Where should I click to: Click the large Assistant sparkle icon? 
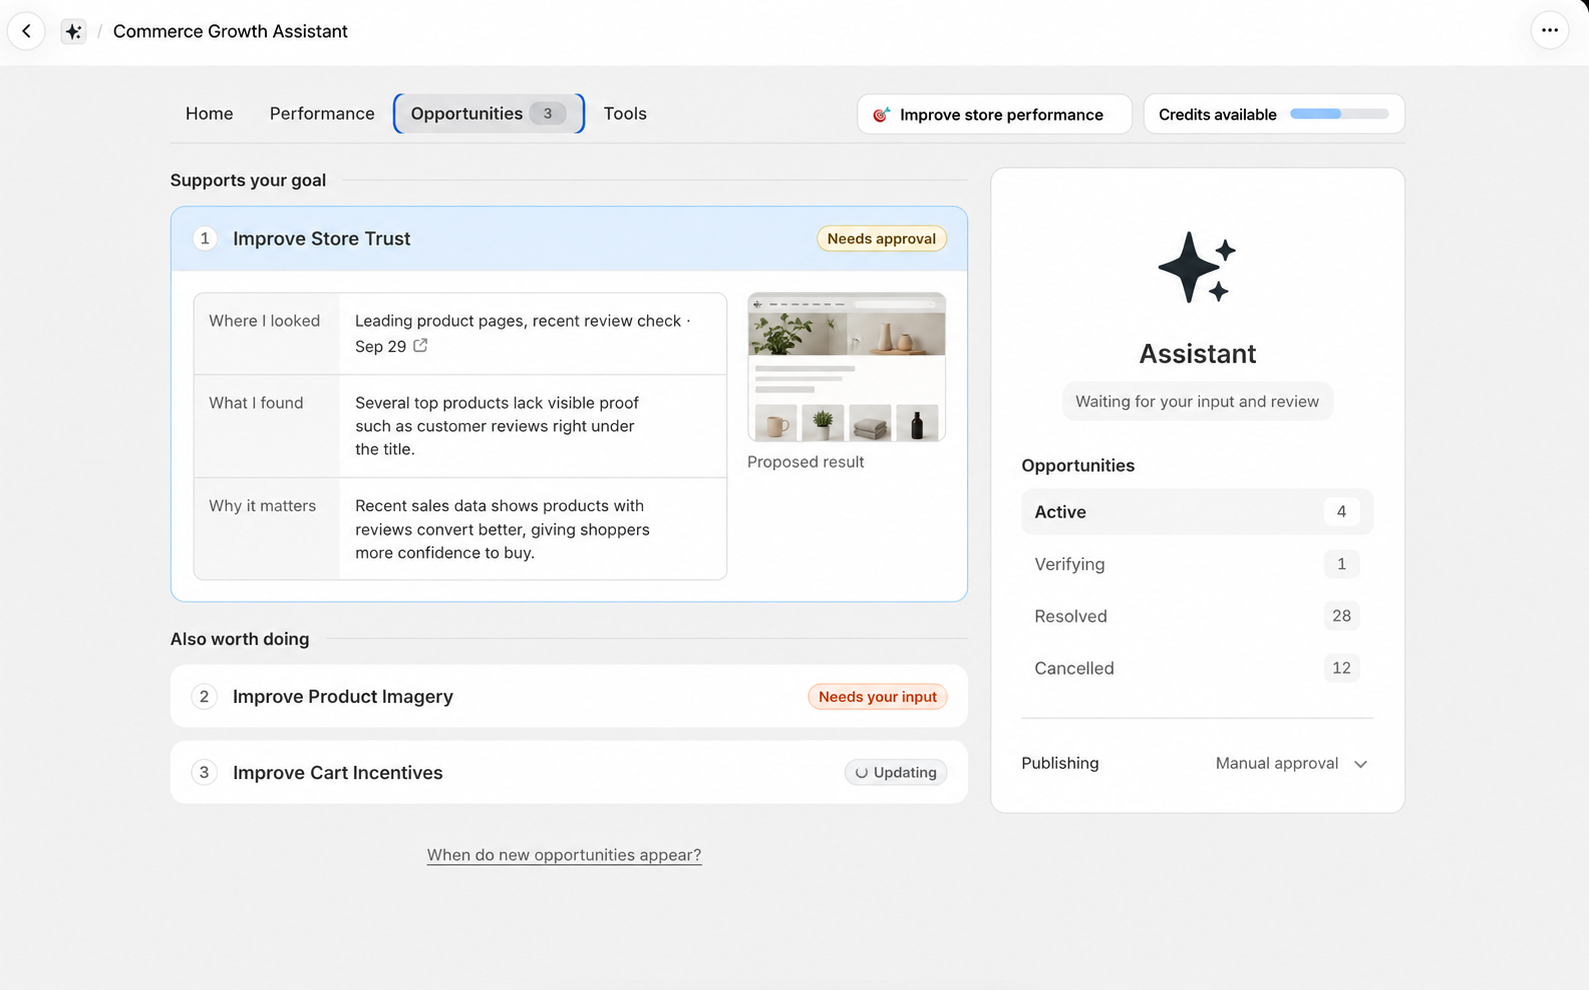[x=1197, y=267]
